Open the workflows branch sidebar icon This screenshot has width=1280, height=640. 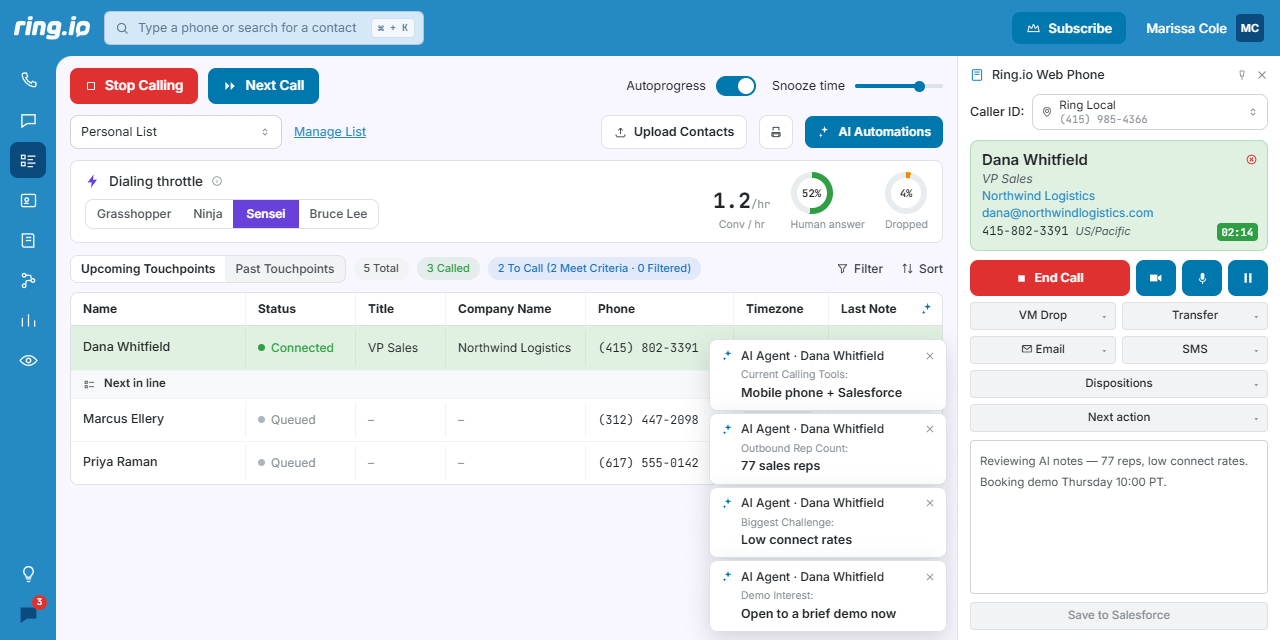(28, 280)
